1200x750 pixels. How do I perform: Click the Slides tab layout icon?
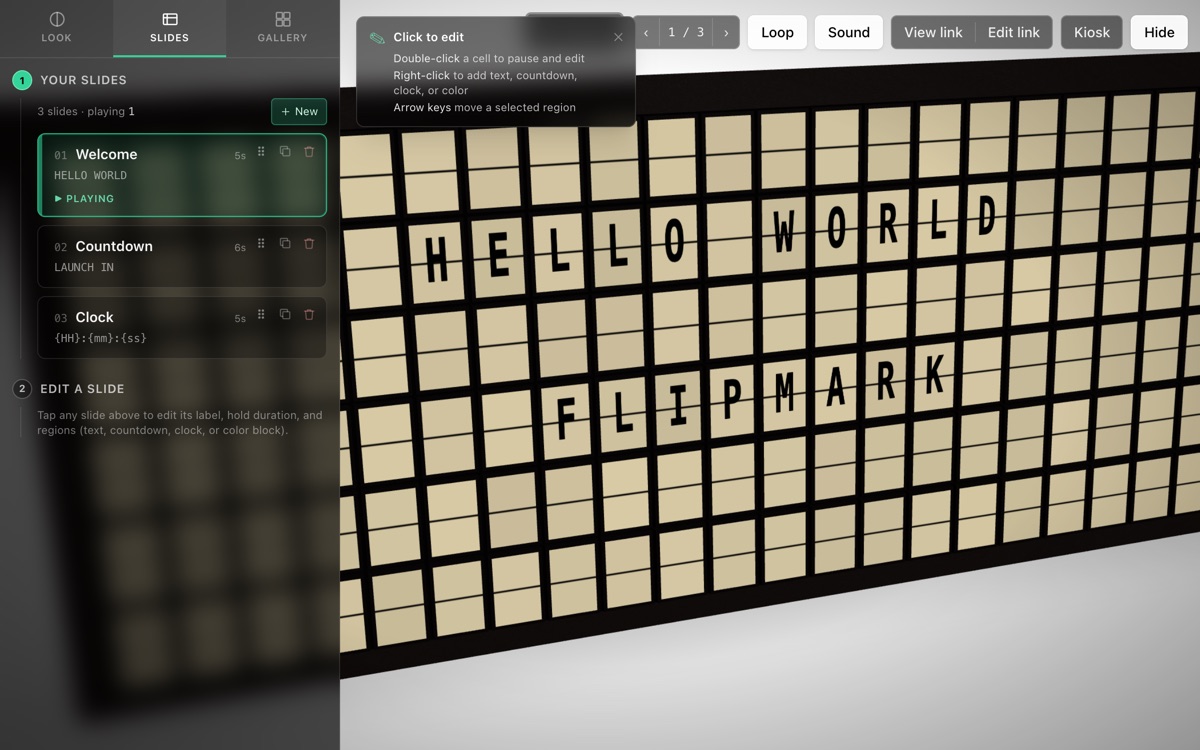[x=170, y=19]
